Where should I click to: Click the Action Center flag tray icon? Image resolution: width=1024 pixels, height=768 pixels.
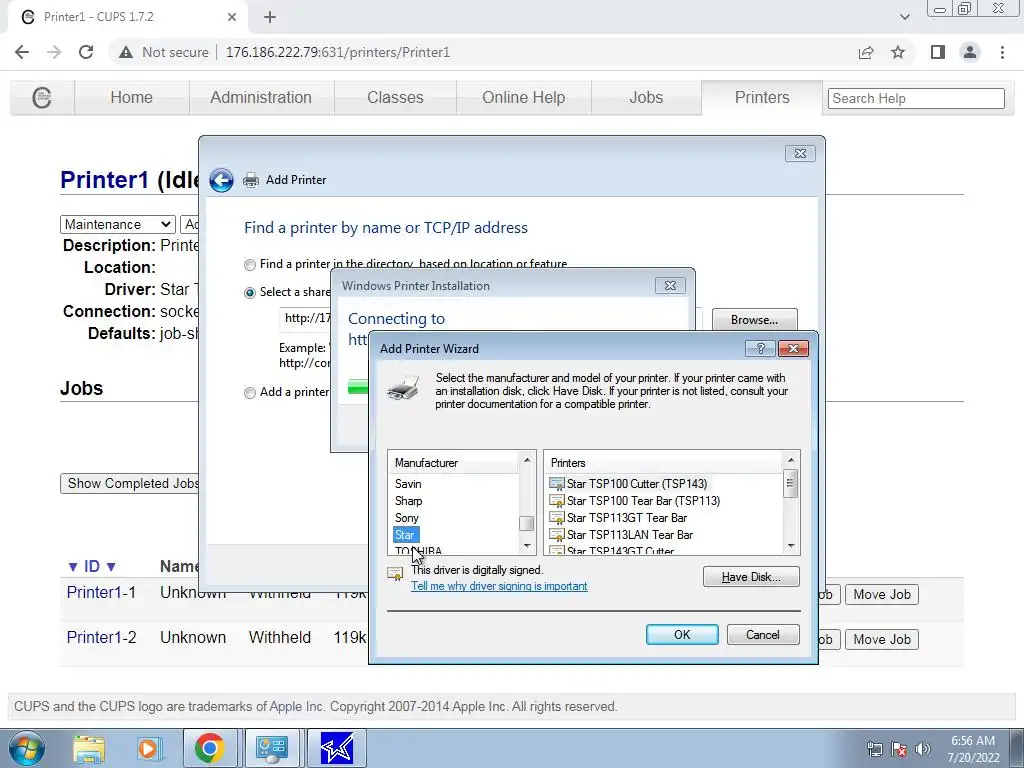899,749
